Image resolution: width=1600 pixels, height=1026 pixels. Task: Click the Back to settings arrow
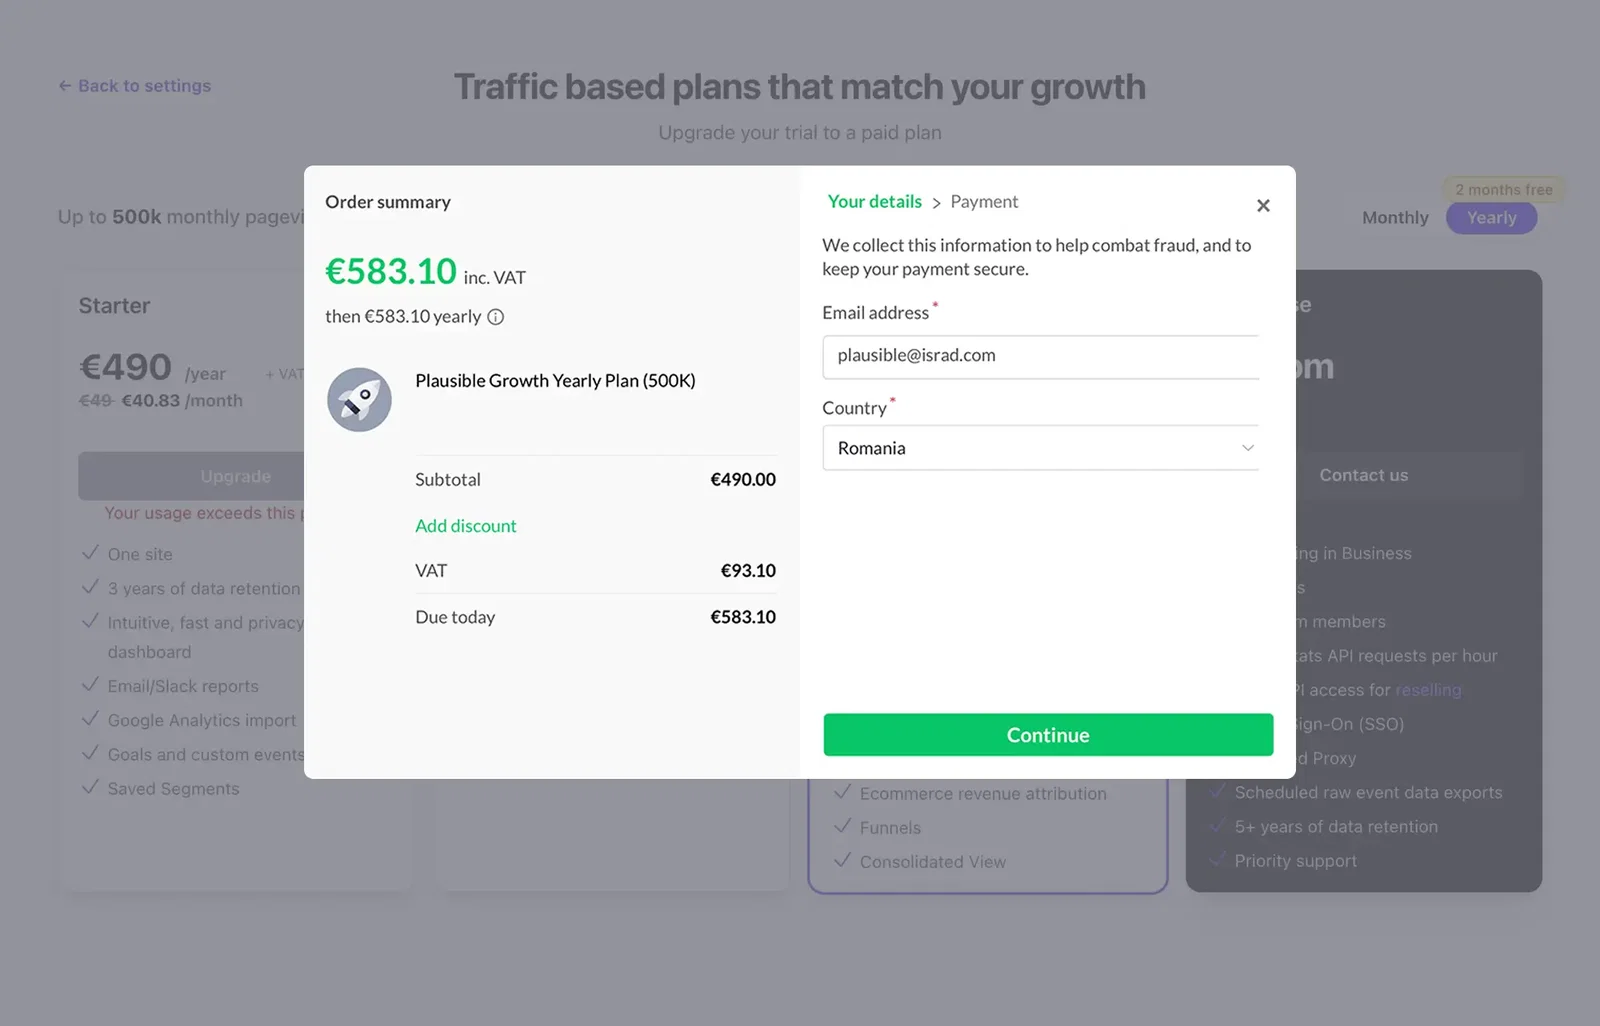[x=65, y=86]
